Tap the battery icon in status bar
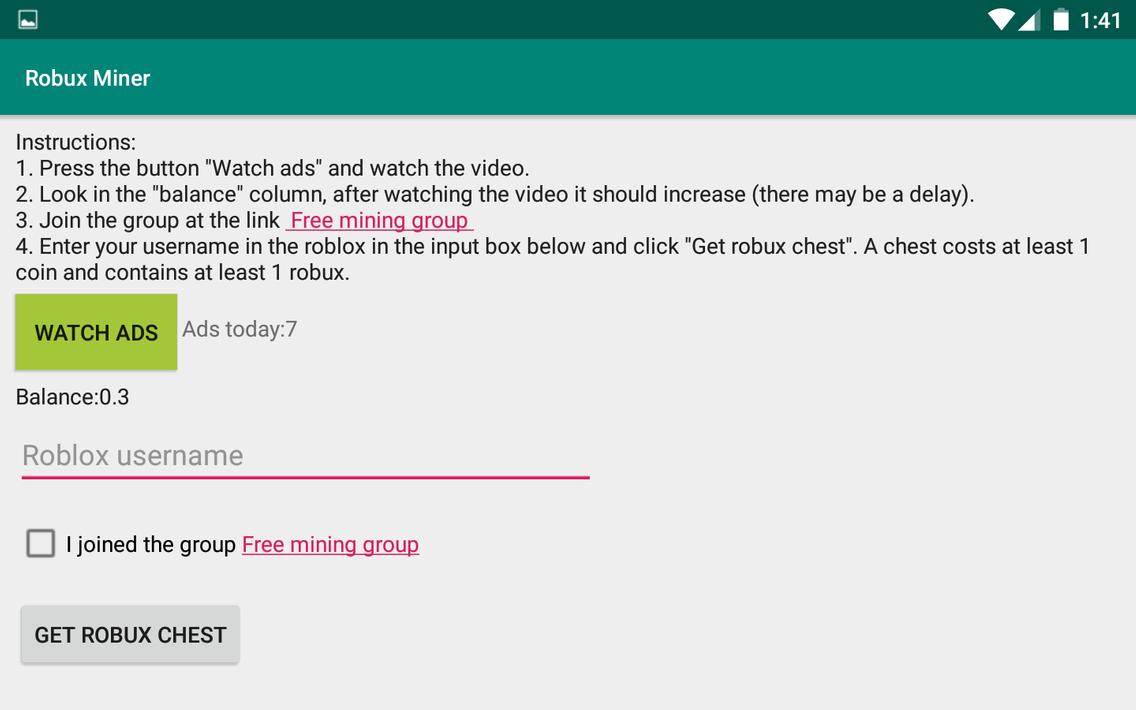This screenshot has width=1136, height=710. pyautogui.click(x=1061, y=20)
